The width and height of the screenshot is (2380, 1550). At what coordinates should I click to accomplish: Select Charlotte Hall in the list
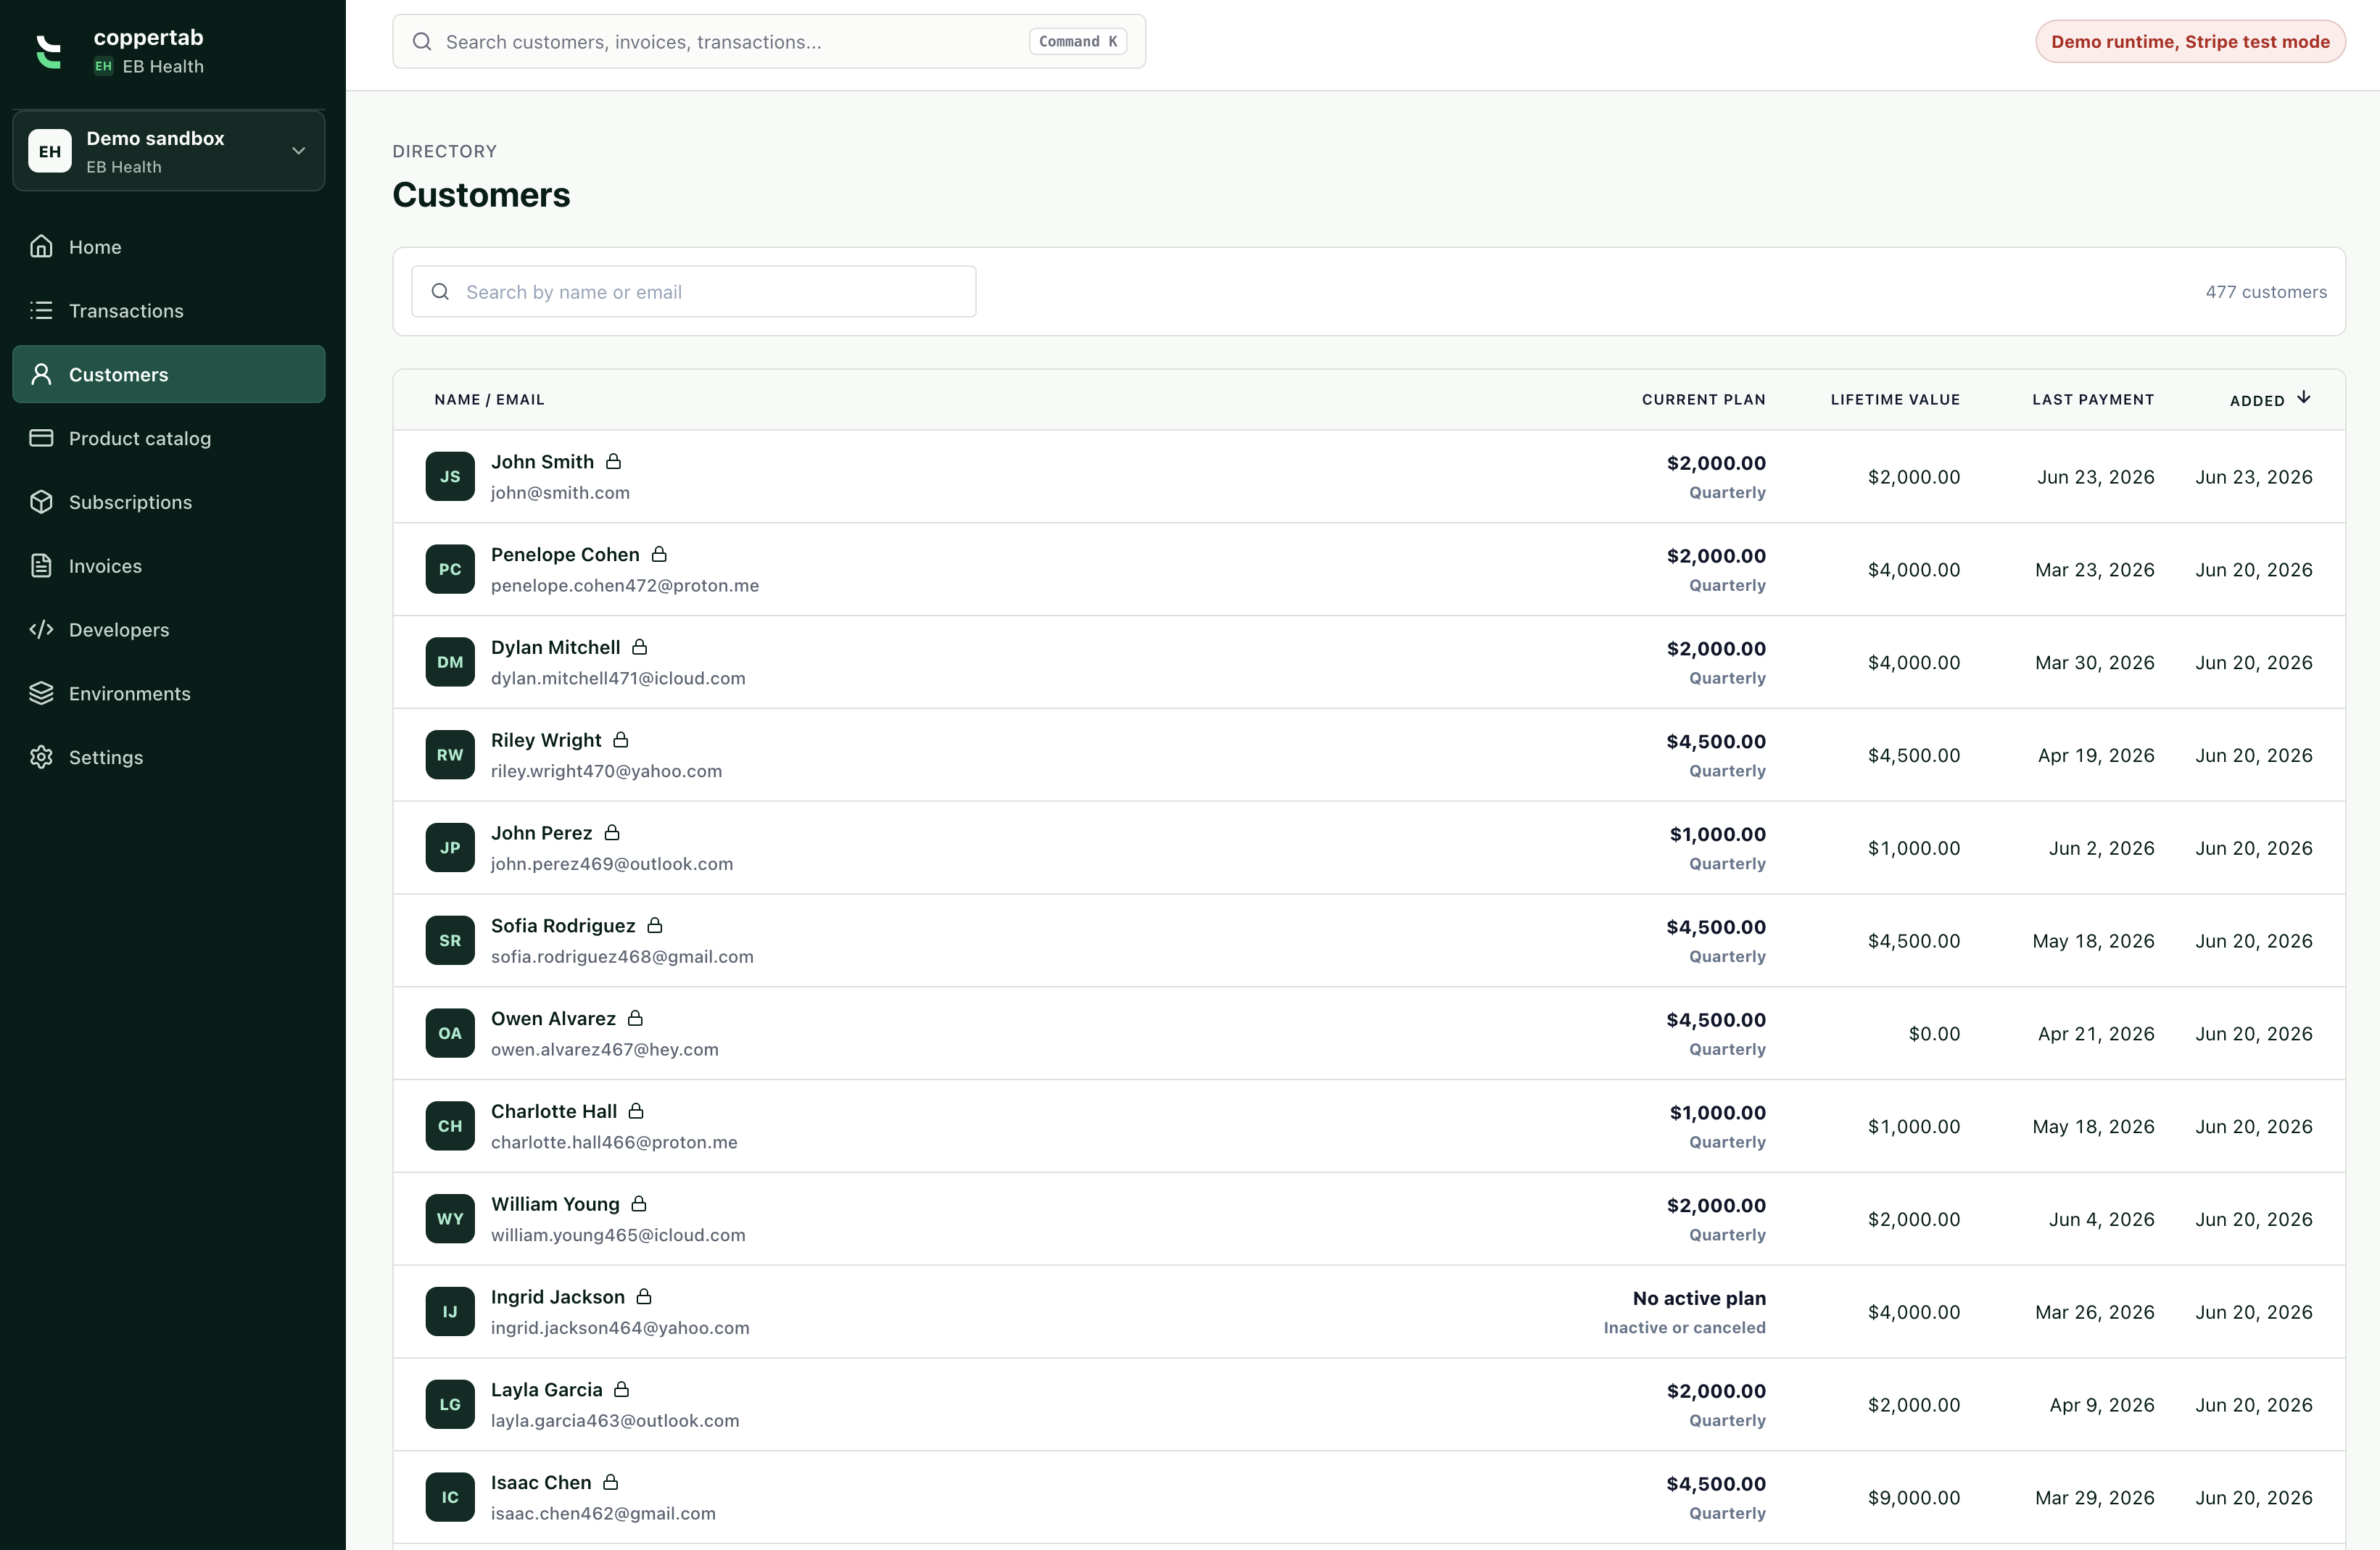click(x=1369, y=1126)
